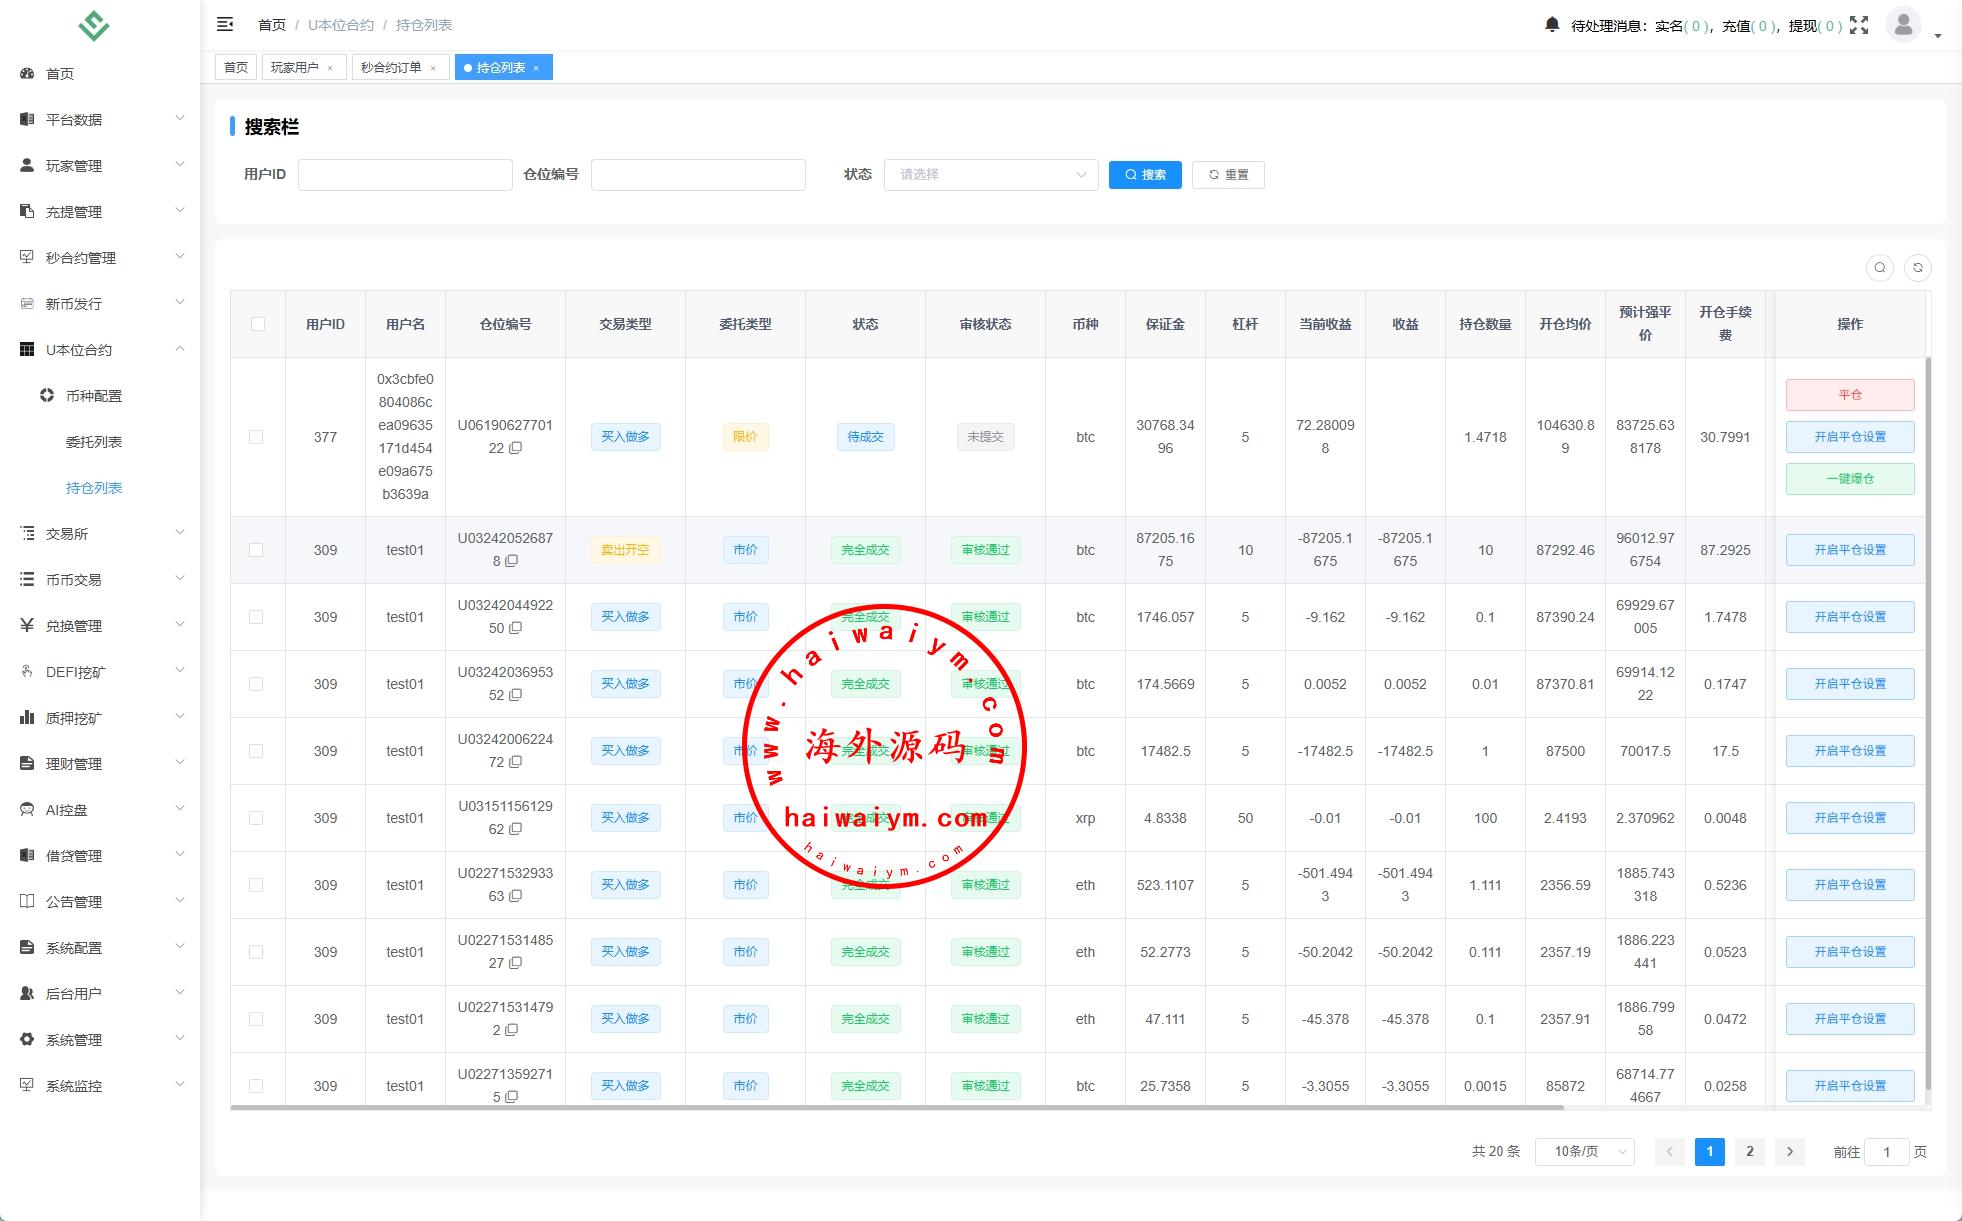The height and width of the screenshot is (1221, 1962).
Task: Switch to the 玩家用户 tab
Action: point(295,67)
